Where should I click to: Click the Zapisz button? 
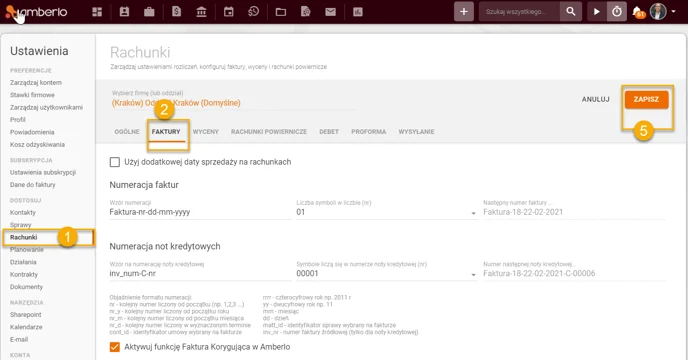click(646, 100)
